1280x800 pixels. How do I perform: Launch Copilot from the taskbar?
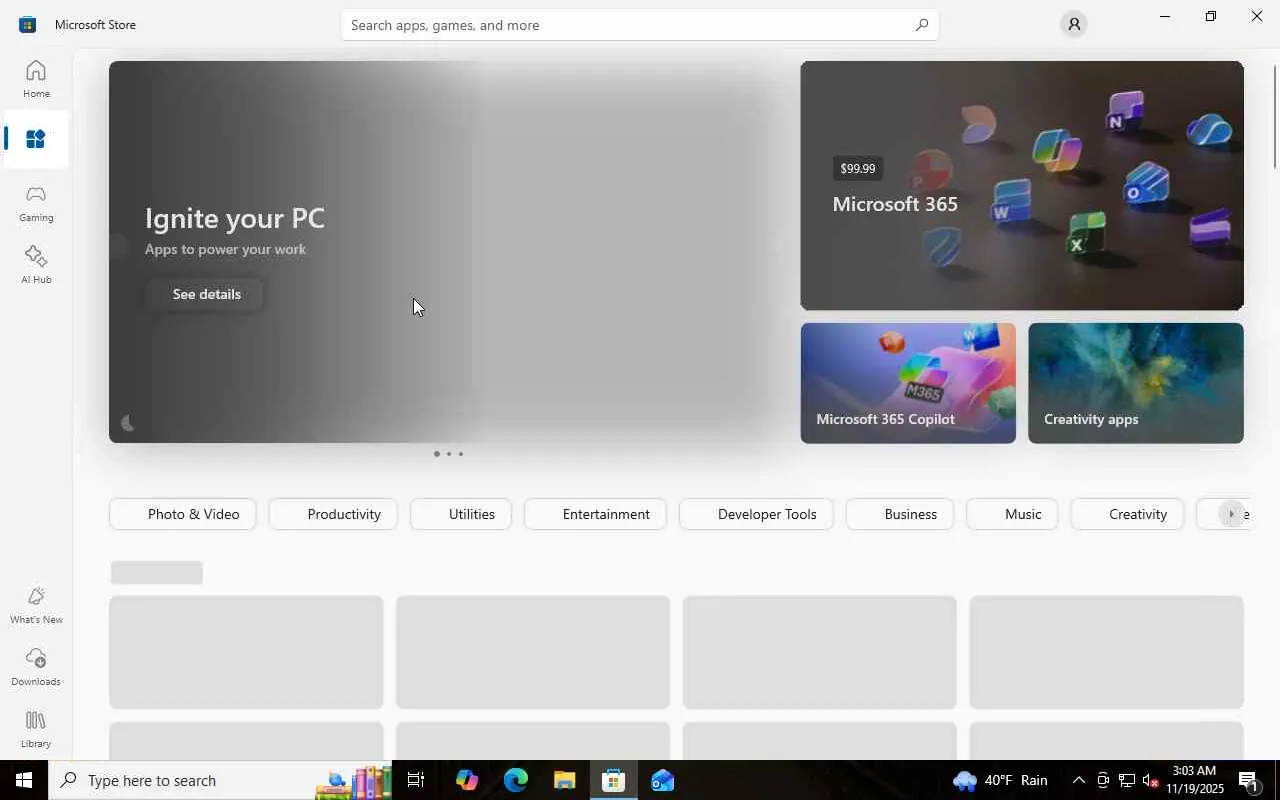pyautogui.click(x=466, y=780)
